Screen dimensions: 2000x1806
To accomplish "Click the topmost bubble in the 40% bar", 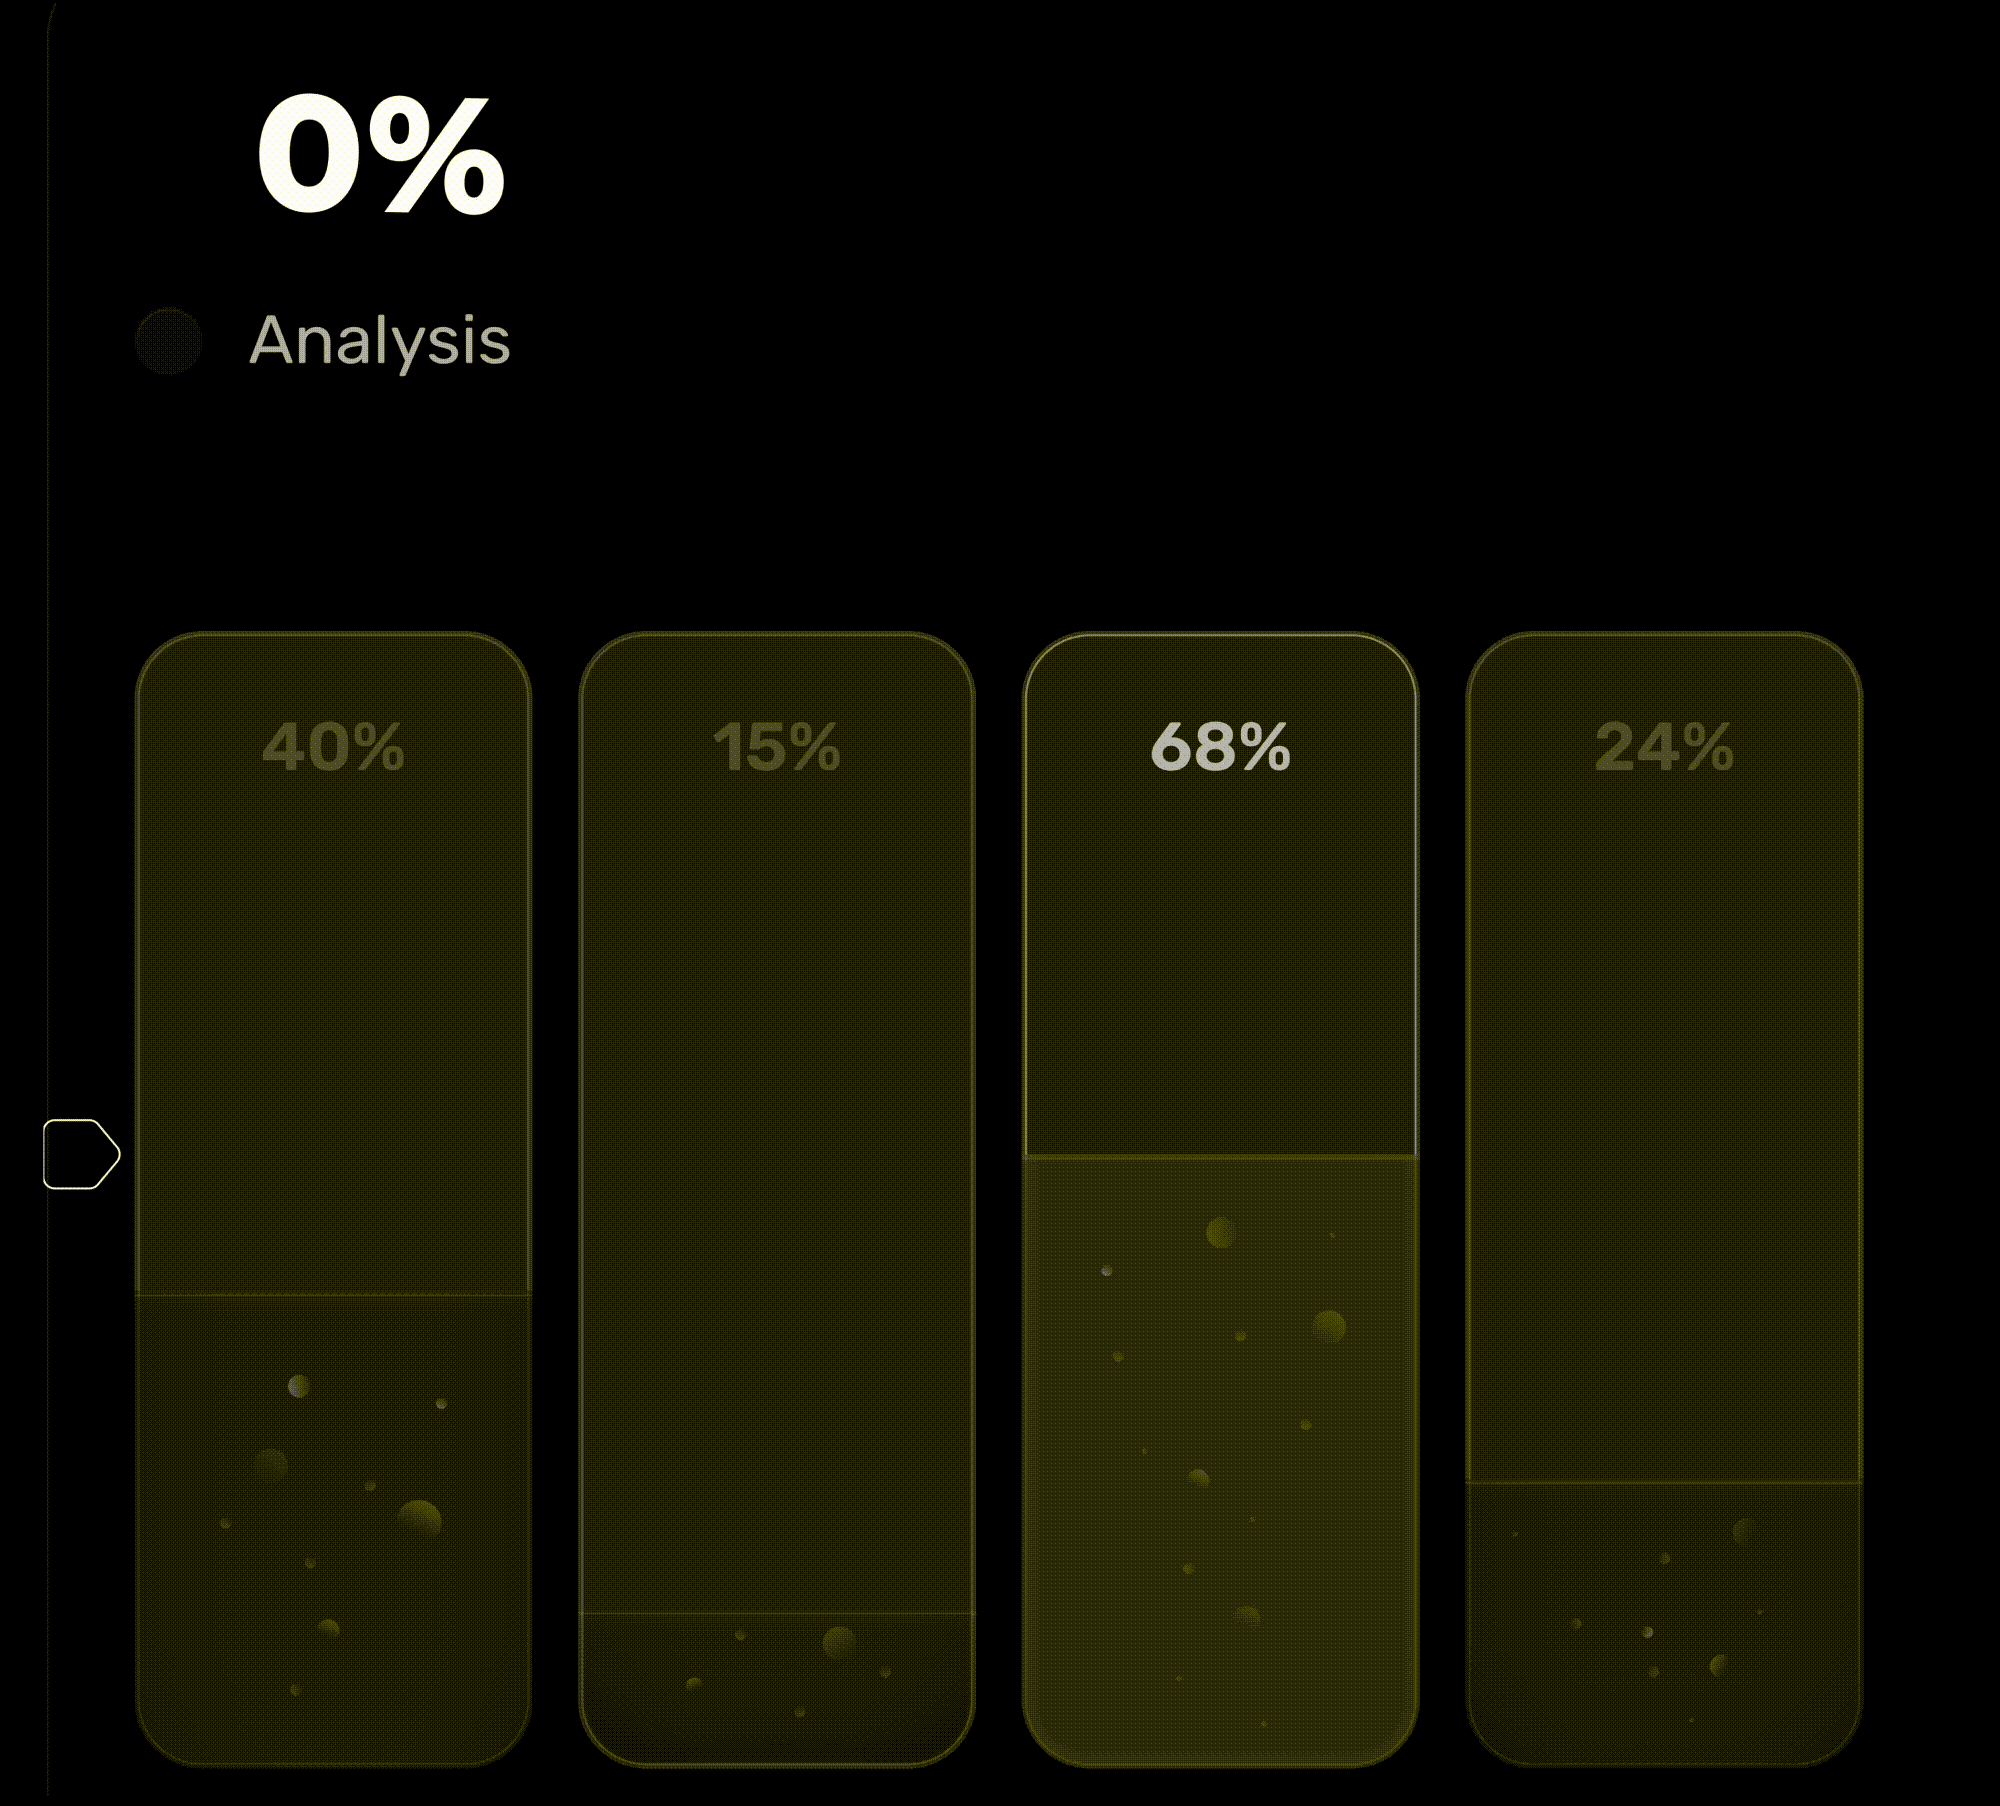I will point(298,1386).
